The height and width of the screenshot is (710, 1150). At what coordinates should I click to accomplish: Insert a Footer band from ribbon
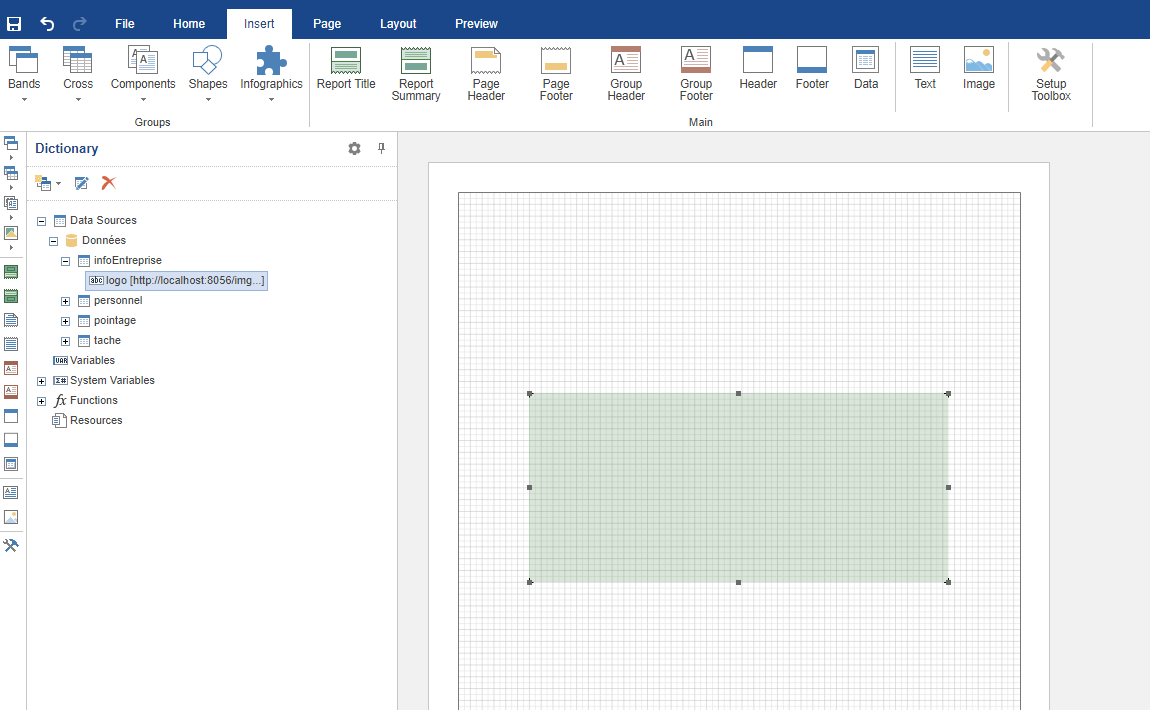[x=812, y=69]
